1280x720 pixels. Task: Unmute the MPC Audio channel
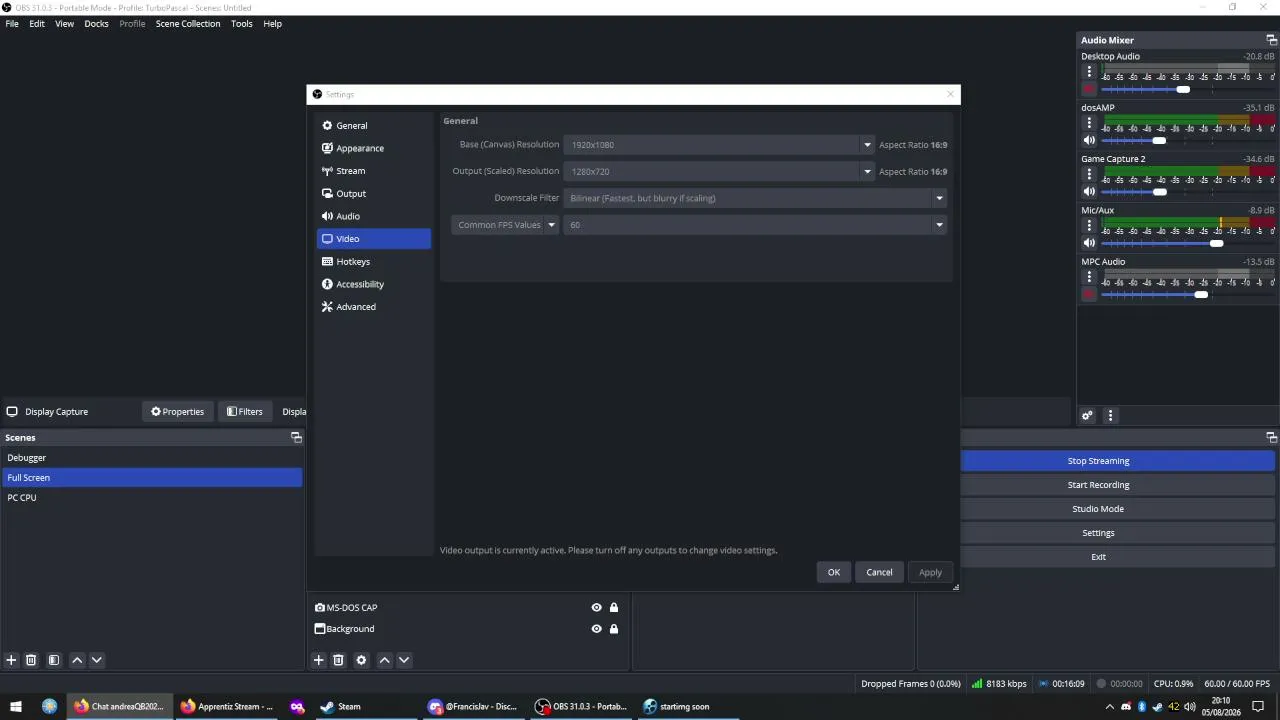point(1090,294)
